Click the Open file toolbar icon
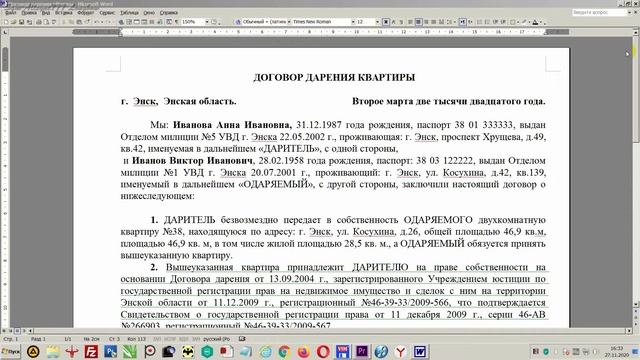 [x=13, y=22]
